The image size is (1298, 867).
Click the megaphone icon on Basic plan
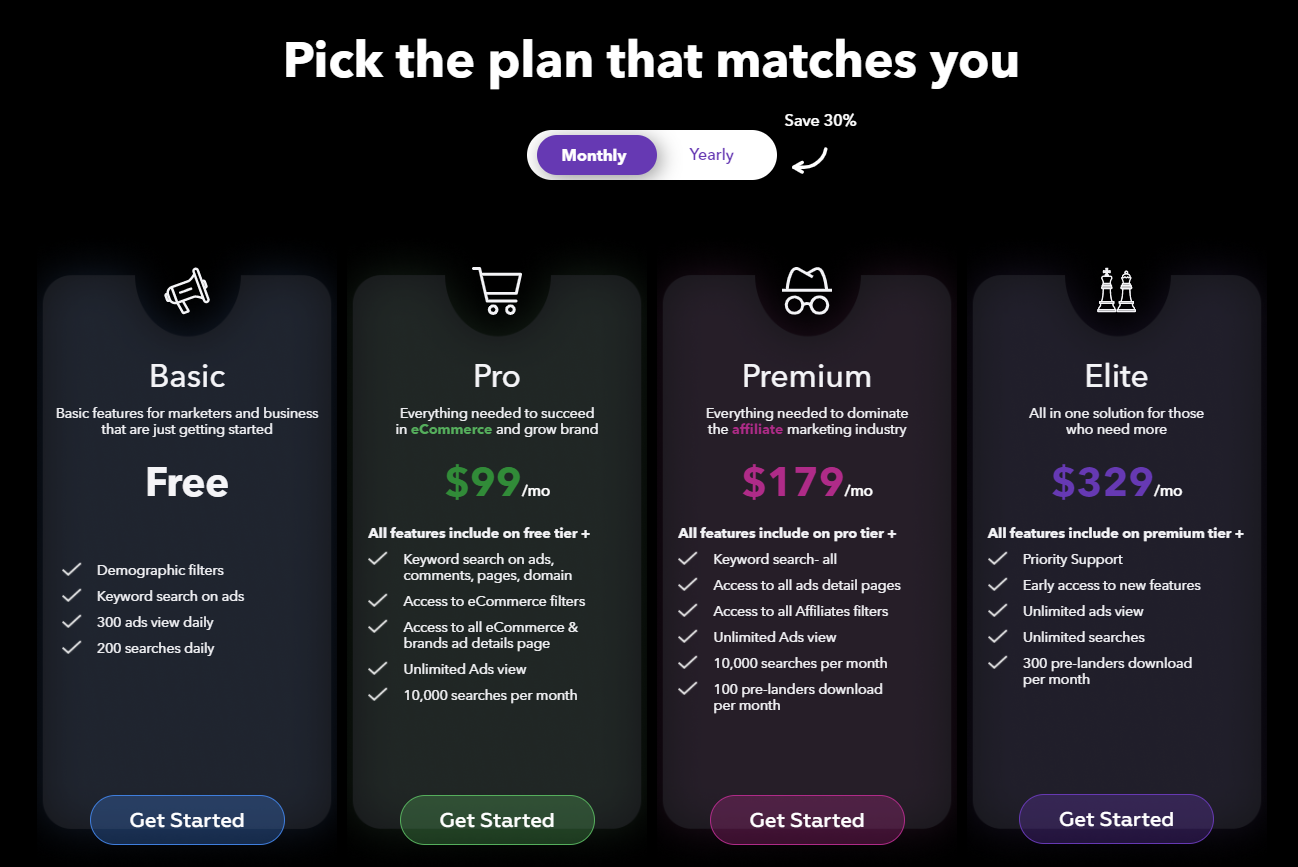click(x=187, y=290)
